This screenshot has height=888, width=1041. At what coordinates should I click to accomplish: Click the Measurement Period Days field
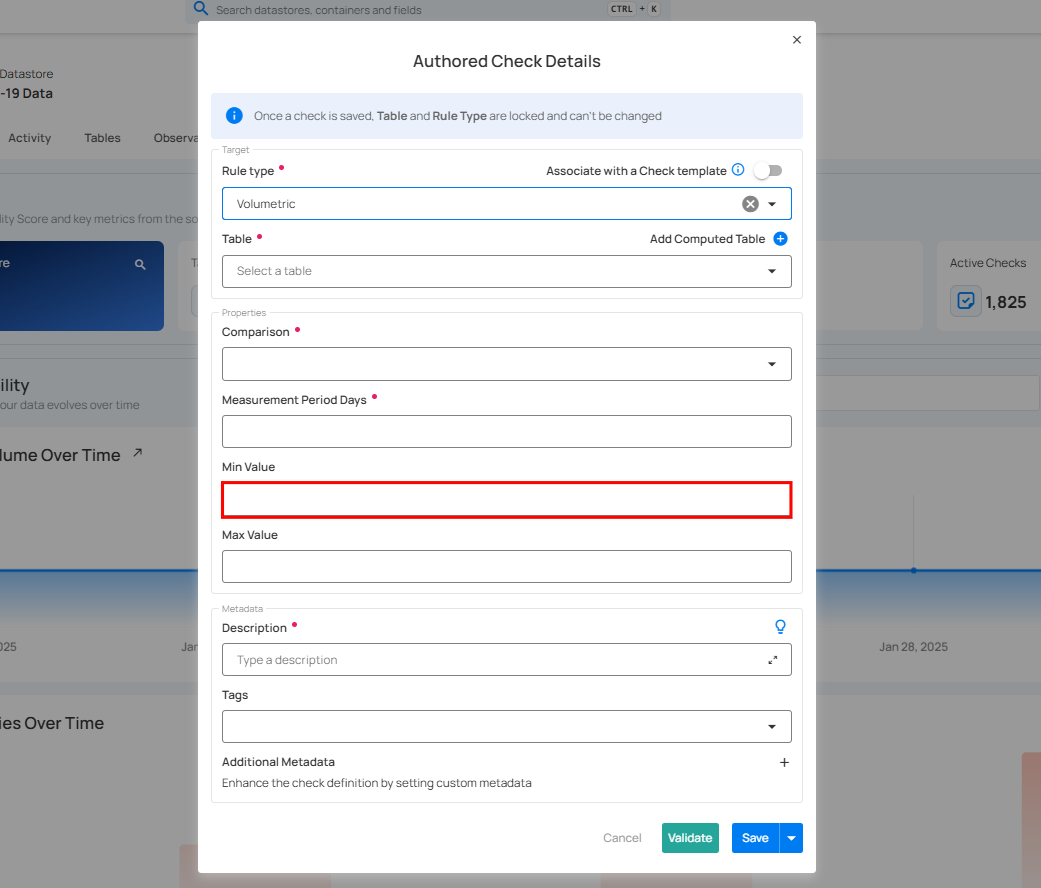(x=506, y=432)
